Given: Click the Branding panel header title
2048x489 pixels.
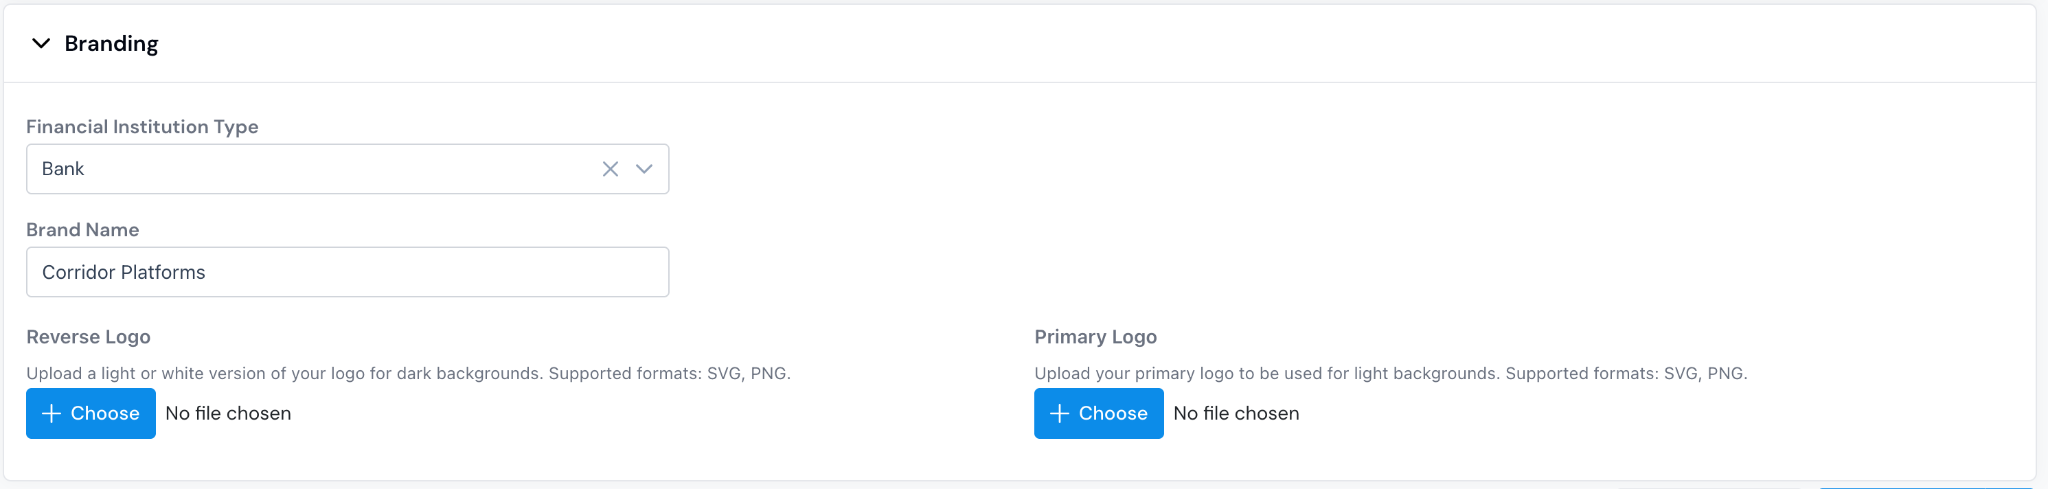Looking at the screenshot, I should (111, 43).
